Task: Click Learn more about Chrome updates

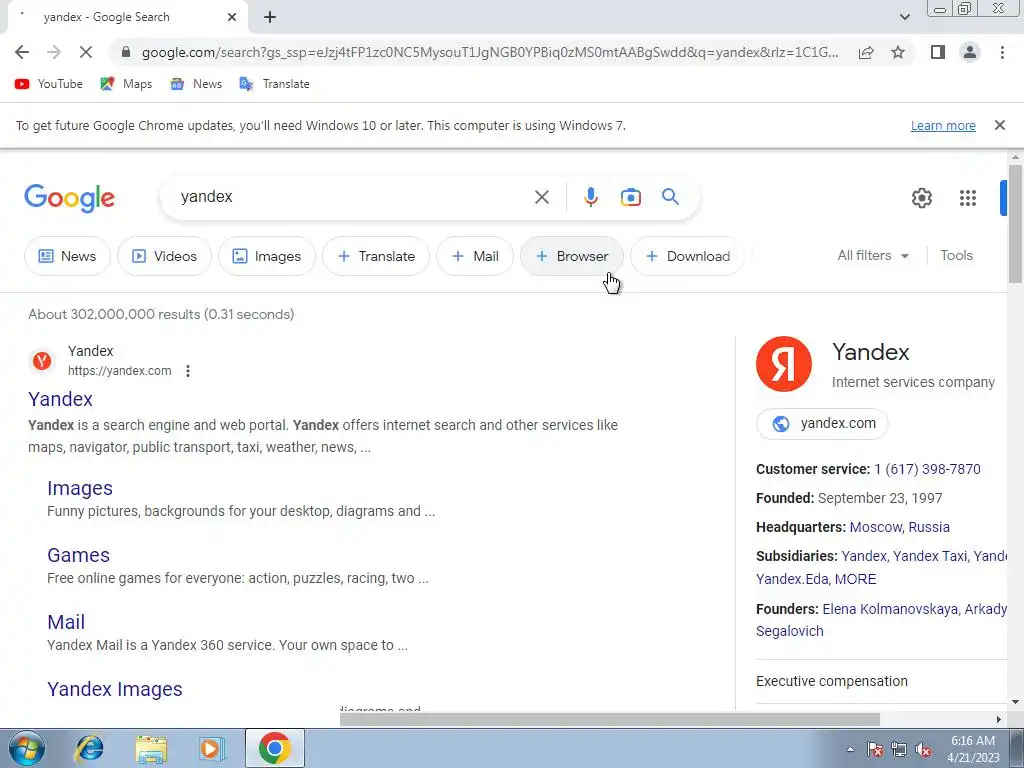Action: point(943,125)
